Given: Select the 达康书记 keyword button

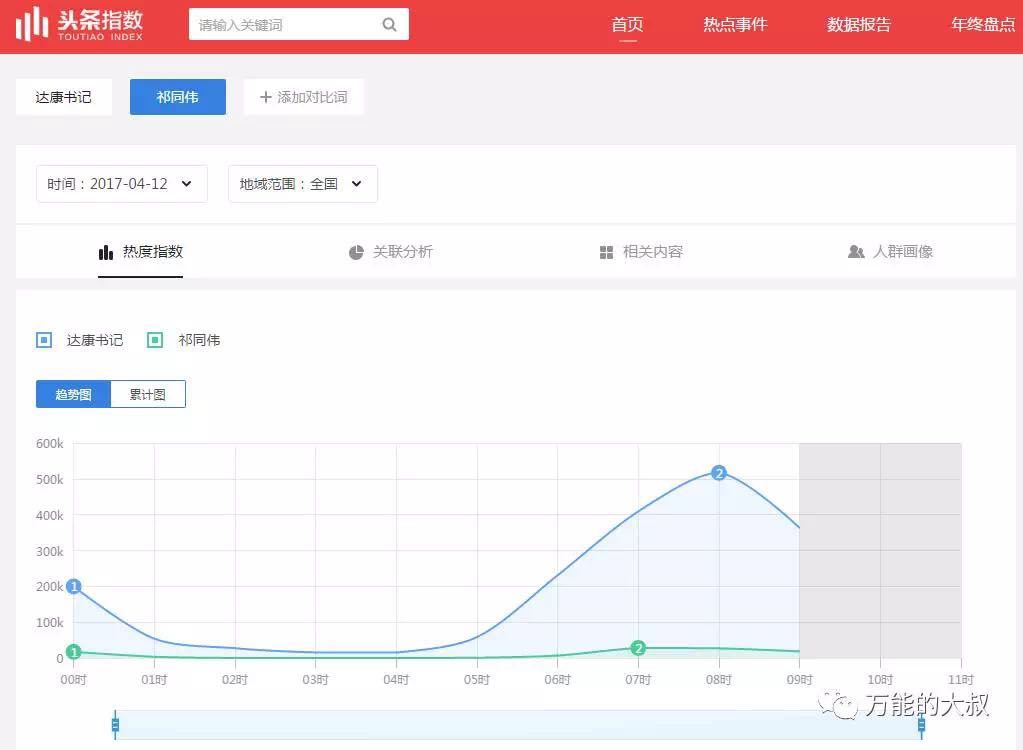Looking at the screenshot, I should coord(64,97).
